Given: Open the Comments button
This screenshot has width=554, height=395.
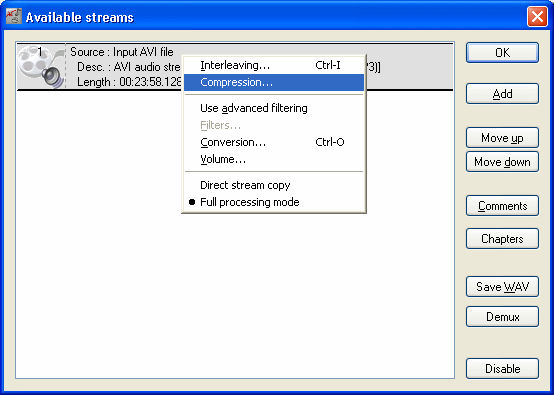Looking at the screenshot, I should coord(502,206).
